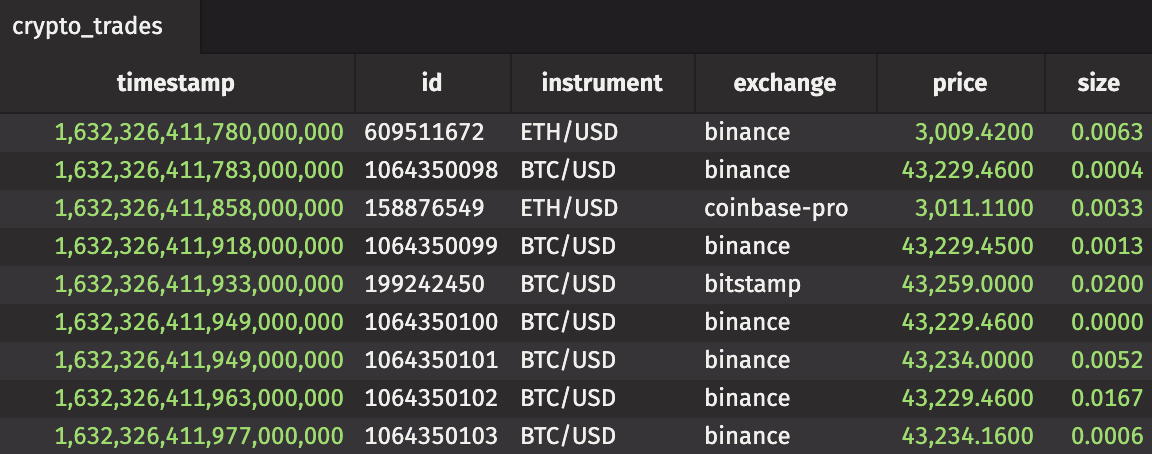The width and height of the screenshot is (1152, 454).
Task: Click the timestamp ending 411,780,000,000
Action: click(x=199, y=132)
